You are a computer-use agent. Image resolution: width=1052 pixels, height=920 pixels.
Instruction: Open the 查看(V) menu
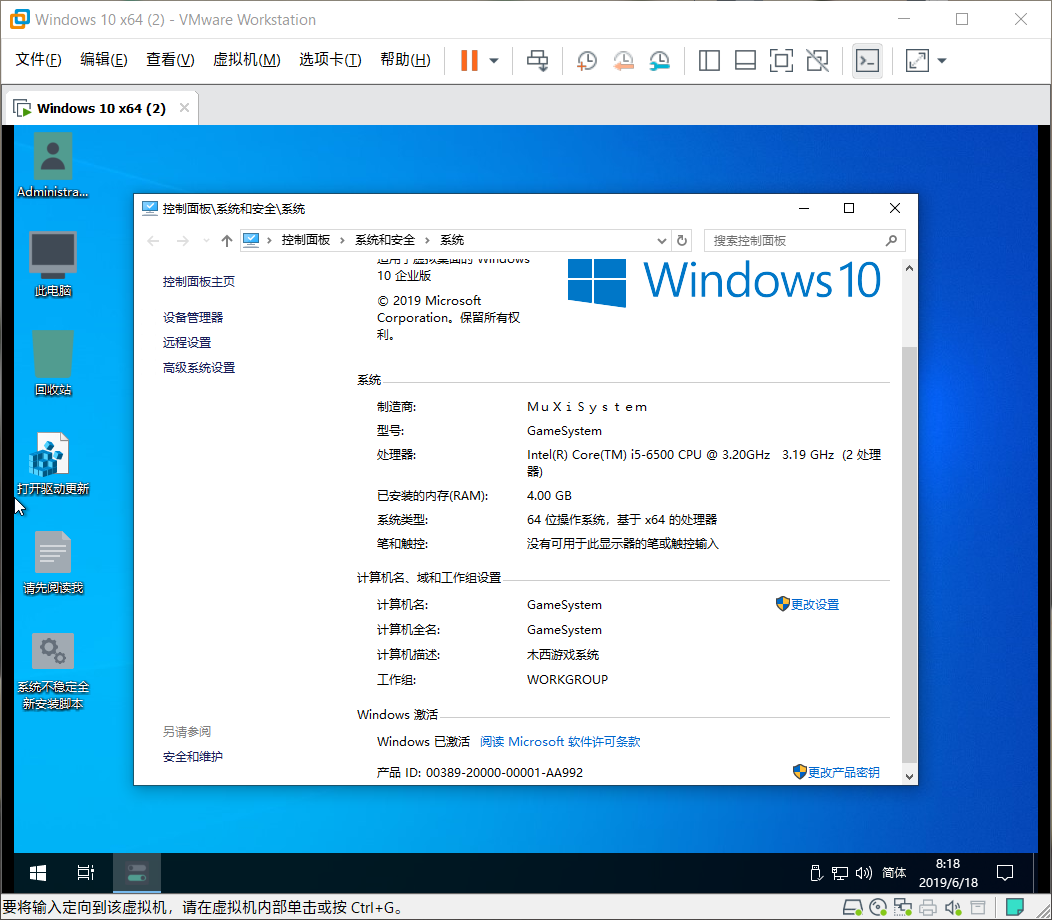[170, 60]
